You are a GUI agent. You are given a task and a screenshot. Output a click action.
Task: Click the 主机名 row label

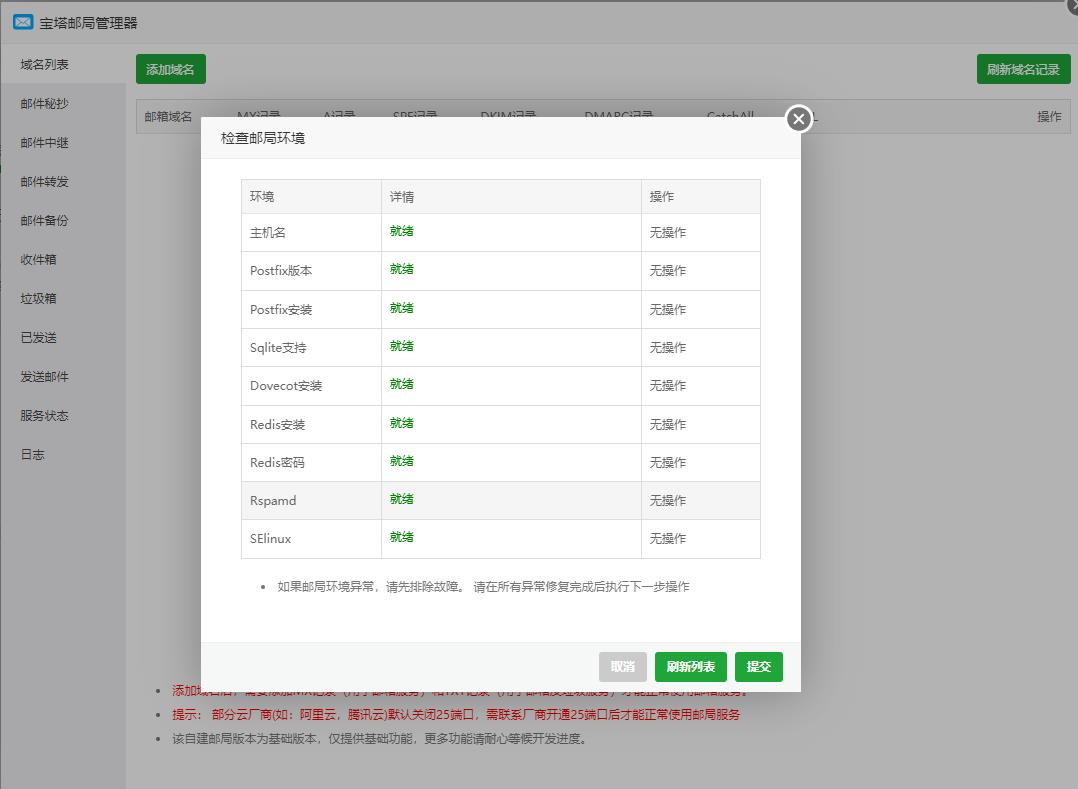tap(267, 233)
